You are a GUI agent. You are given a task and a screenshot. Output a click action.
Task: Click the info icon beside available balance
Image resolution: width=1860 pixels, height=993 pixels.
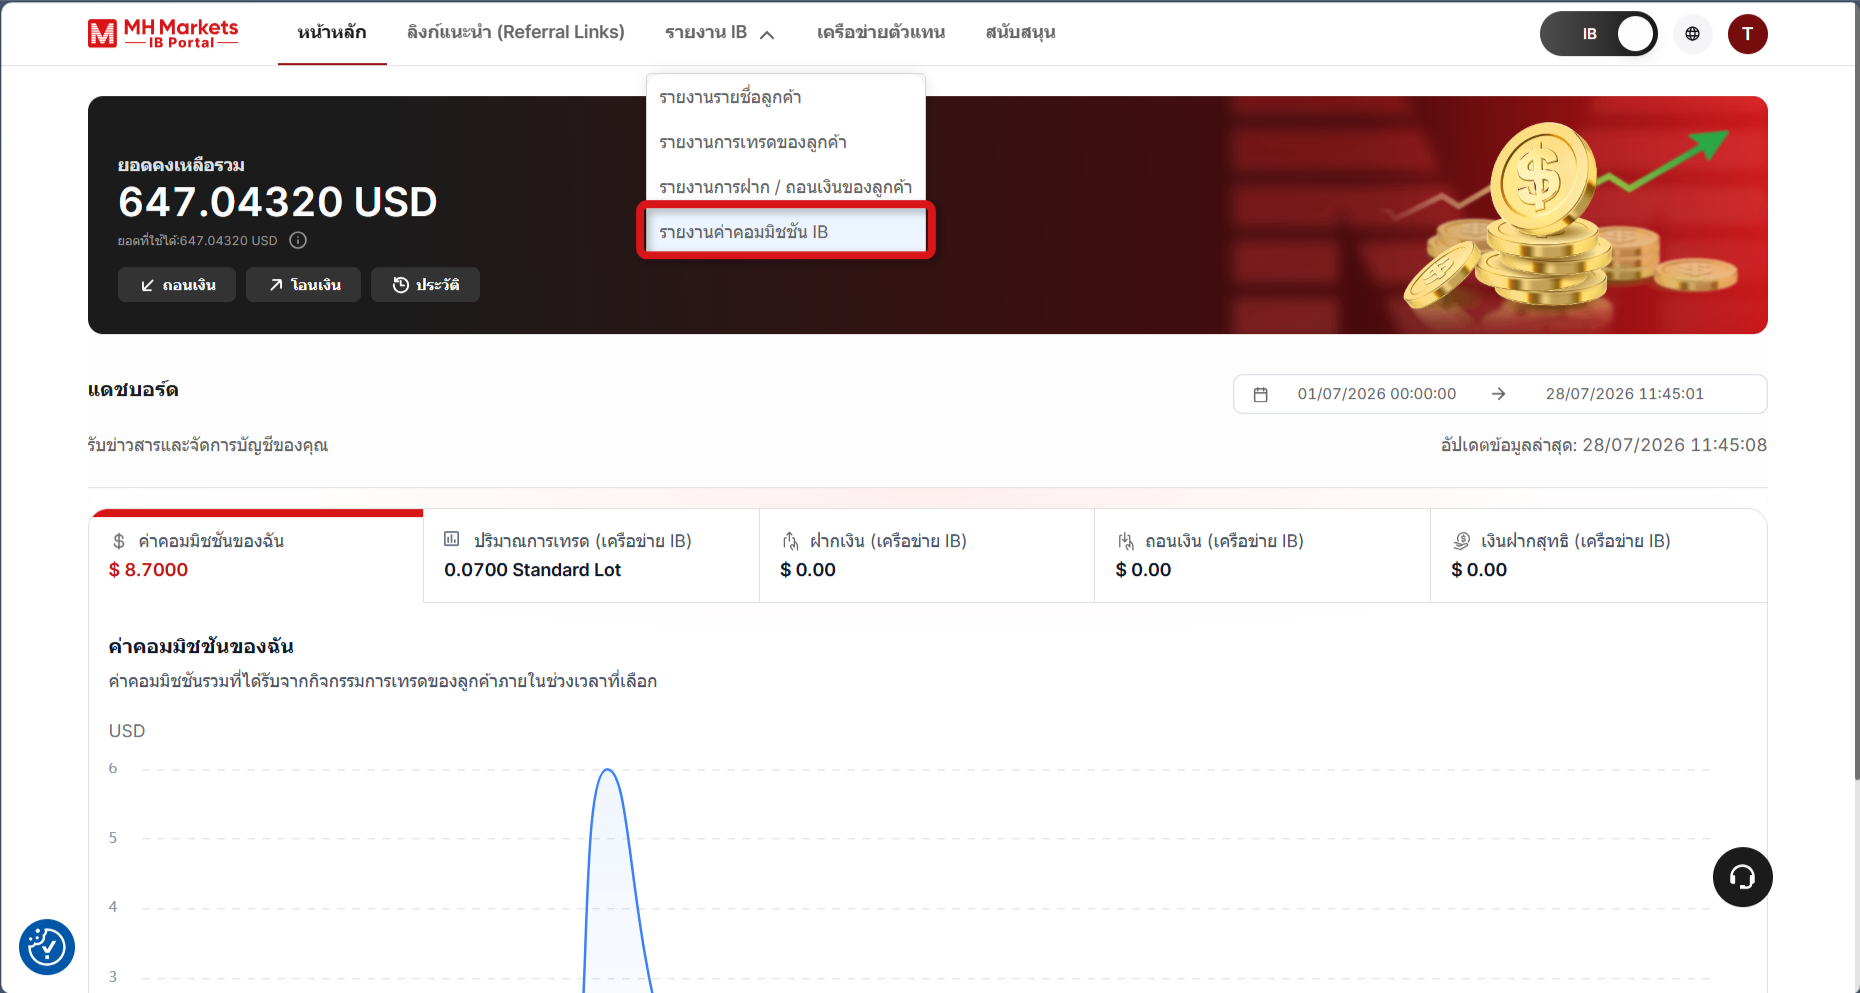(298, 240)
